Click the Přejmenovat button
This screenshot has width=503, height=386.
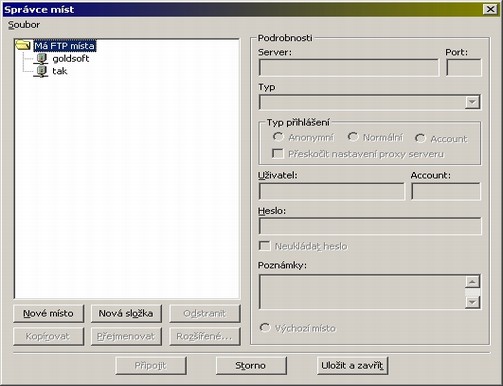click(x=126, y=336)
